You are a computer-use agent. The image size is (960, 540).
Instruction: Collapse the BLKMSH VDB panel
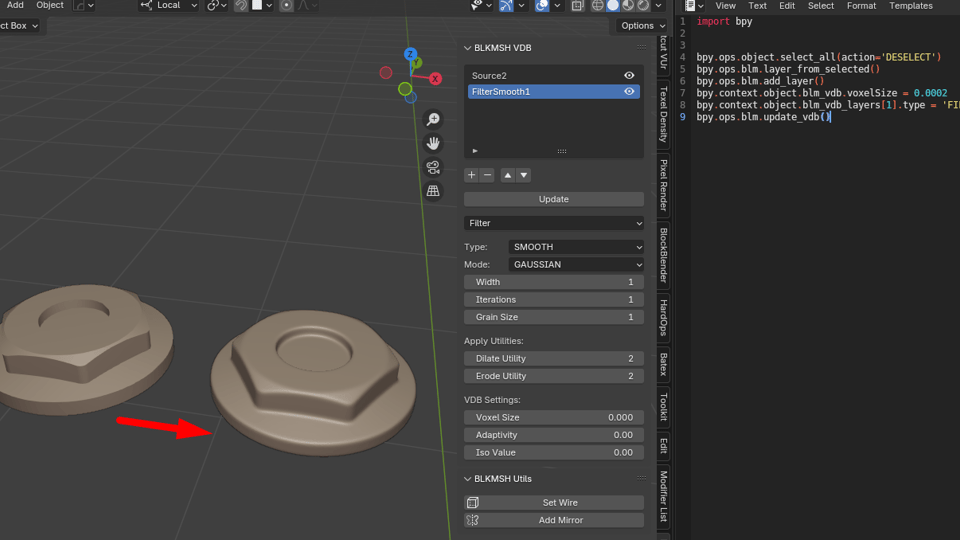coord(468,48)
